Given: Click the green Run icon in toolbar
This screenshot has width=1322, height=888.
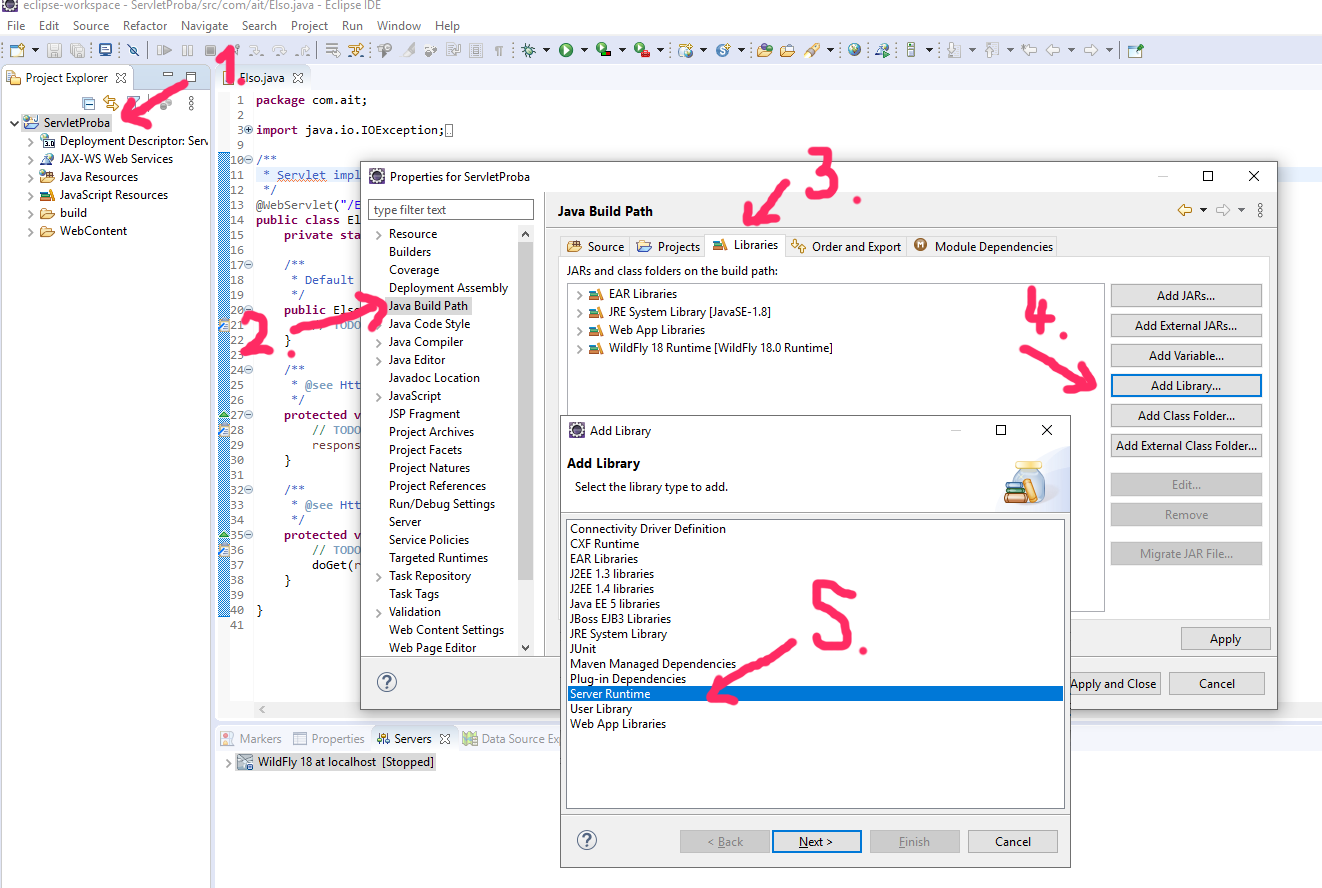Looking at the screenshot, I should [566, 50].
